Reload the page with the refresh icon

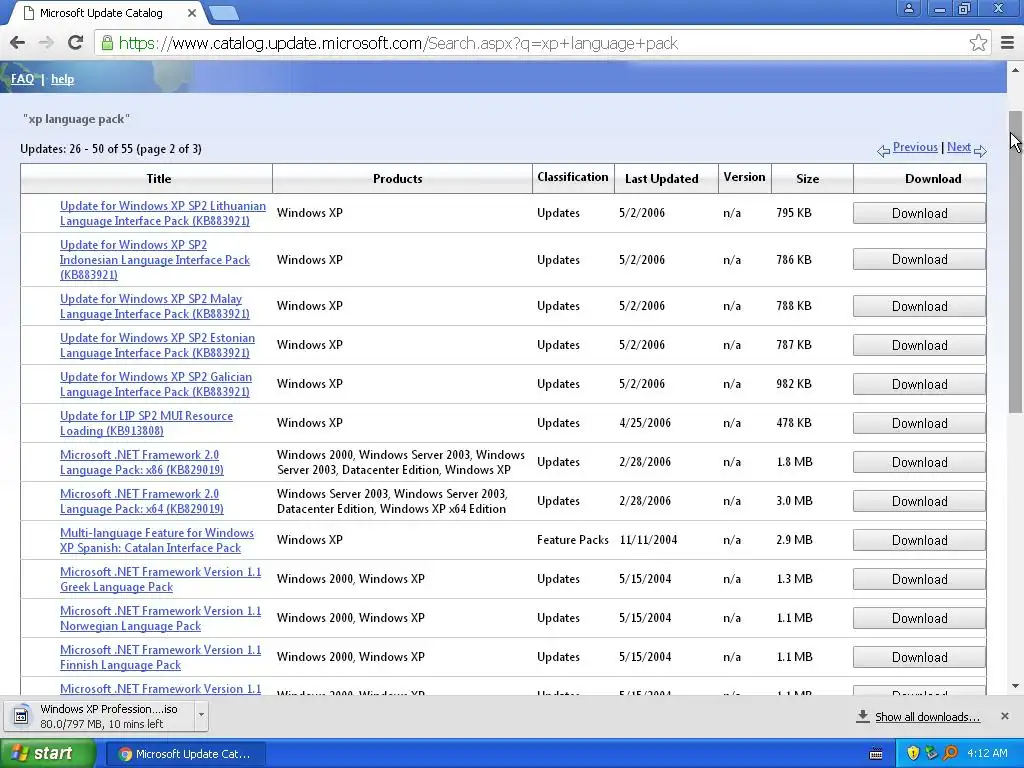[x=75, y=43]
